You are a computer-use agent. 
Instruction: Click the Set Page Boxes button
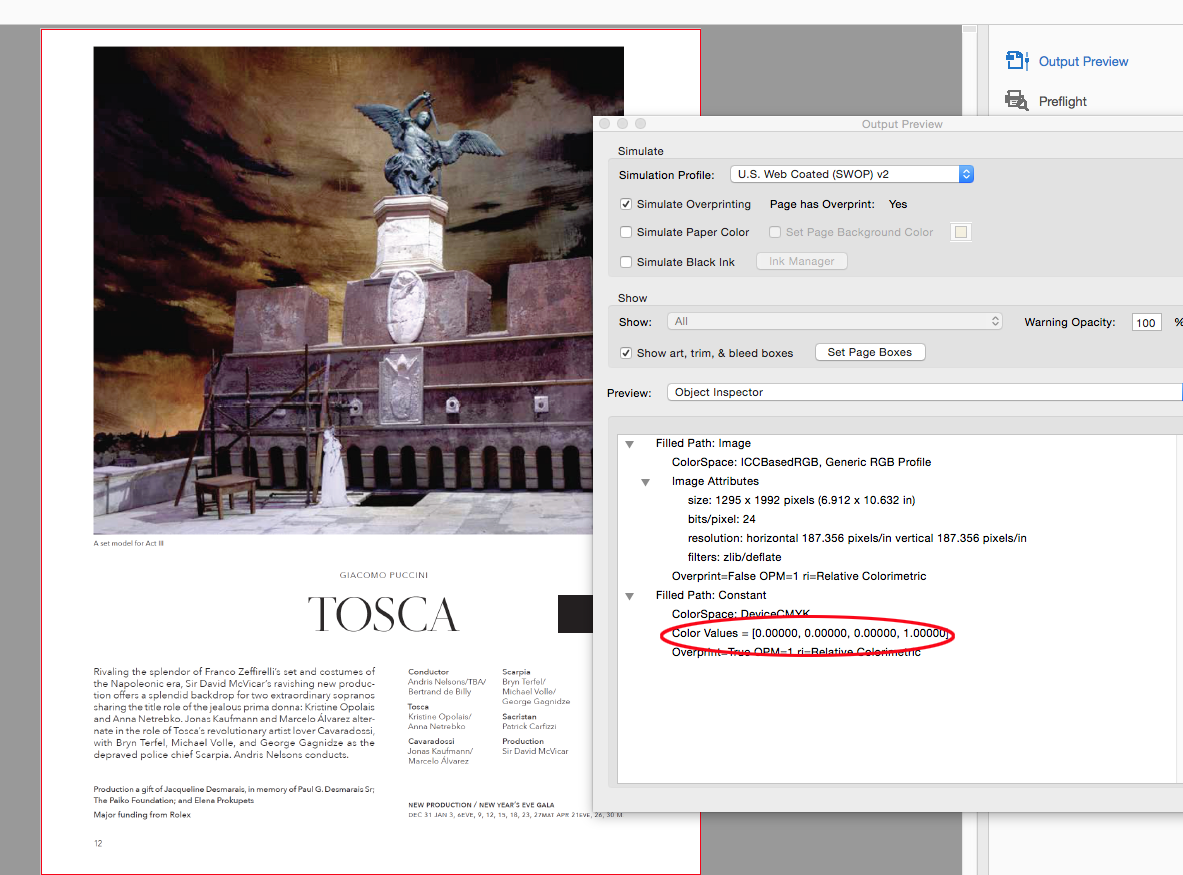(x=870, y=352)
